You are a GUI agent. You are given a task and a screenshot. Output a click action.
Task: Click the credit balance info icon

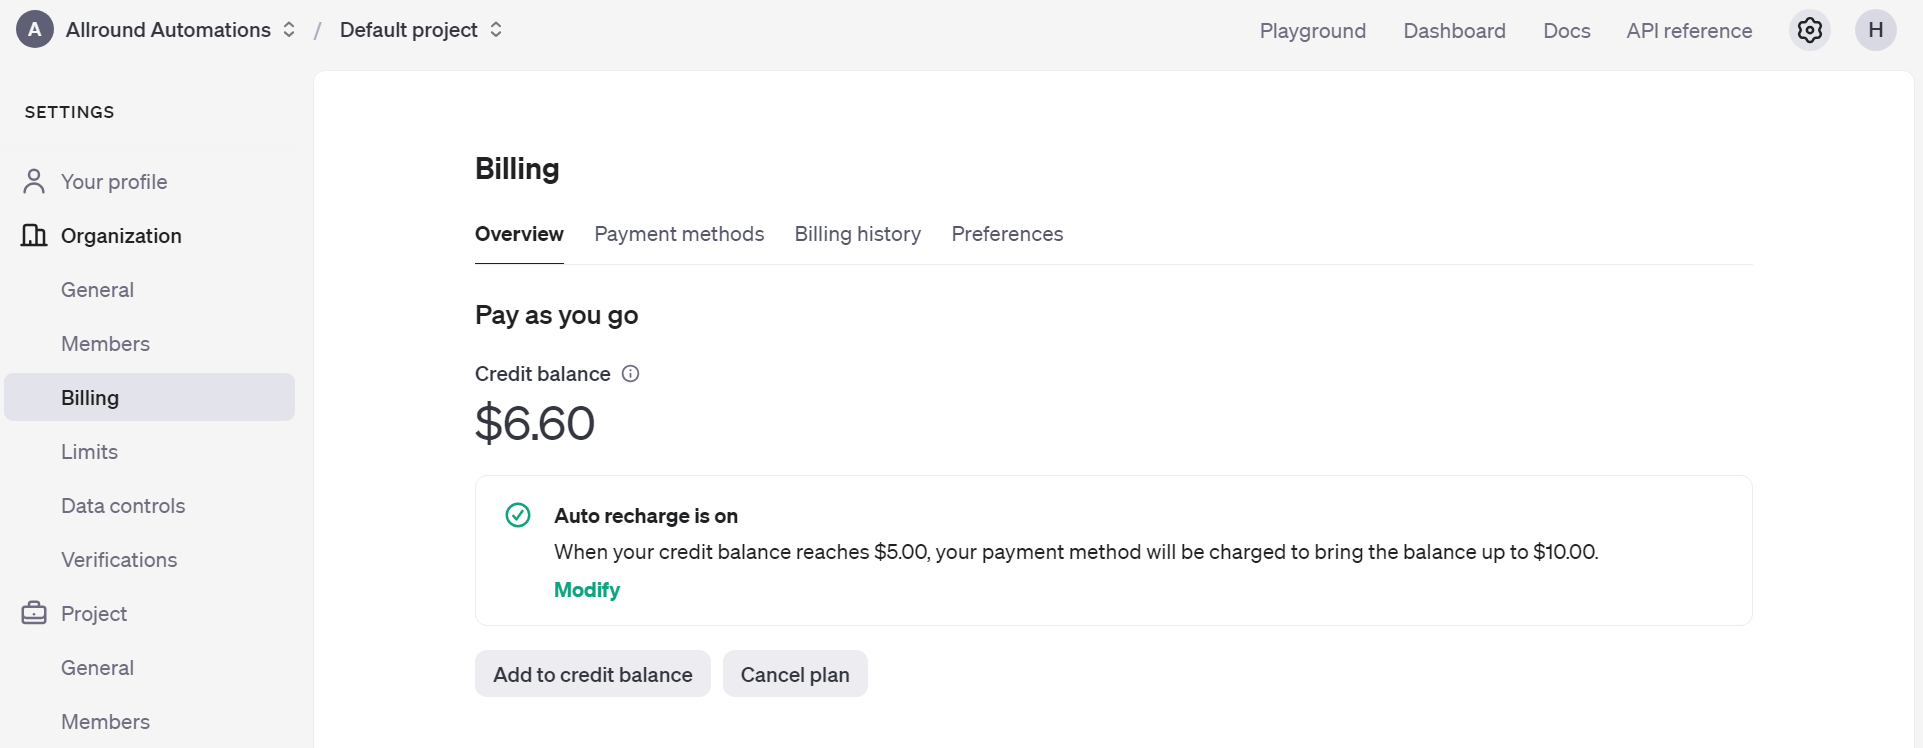630,373
